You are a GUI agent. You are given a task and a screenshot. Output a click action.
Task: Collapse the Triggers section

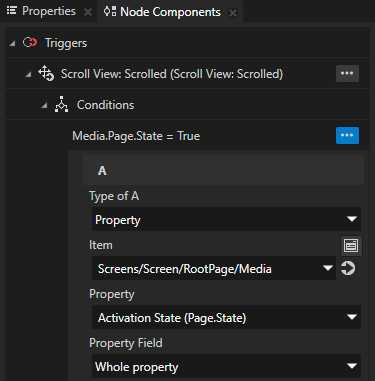(x=12, y=43)
